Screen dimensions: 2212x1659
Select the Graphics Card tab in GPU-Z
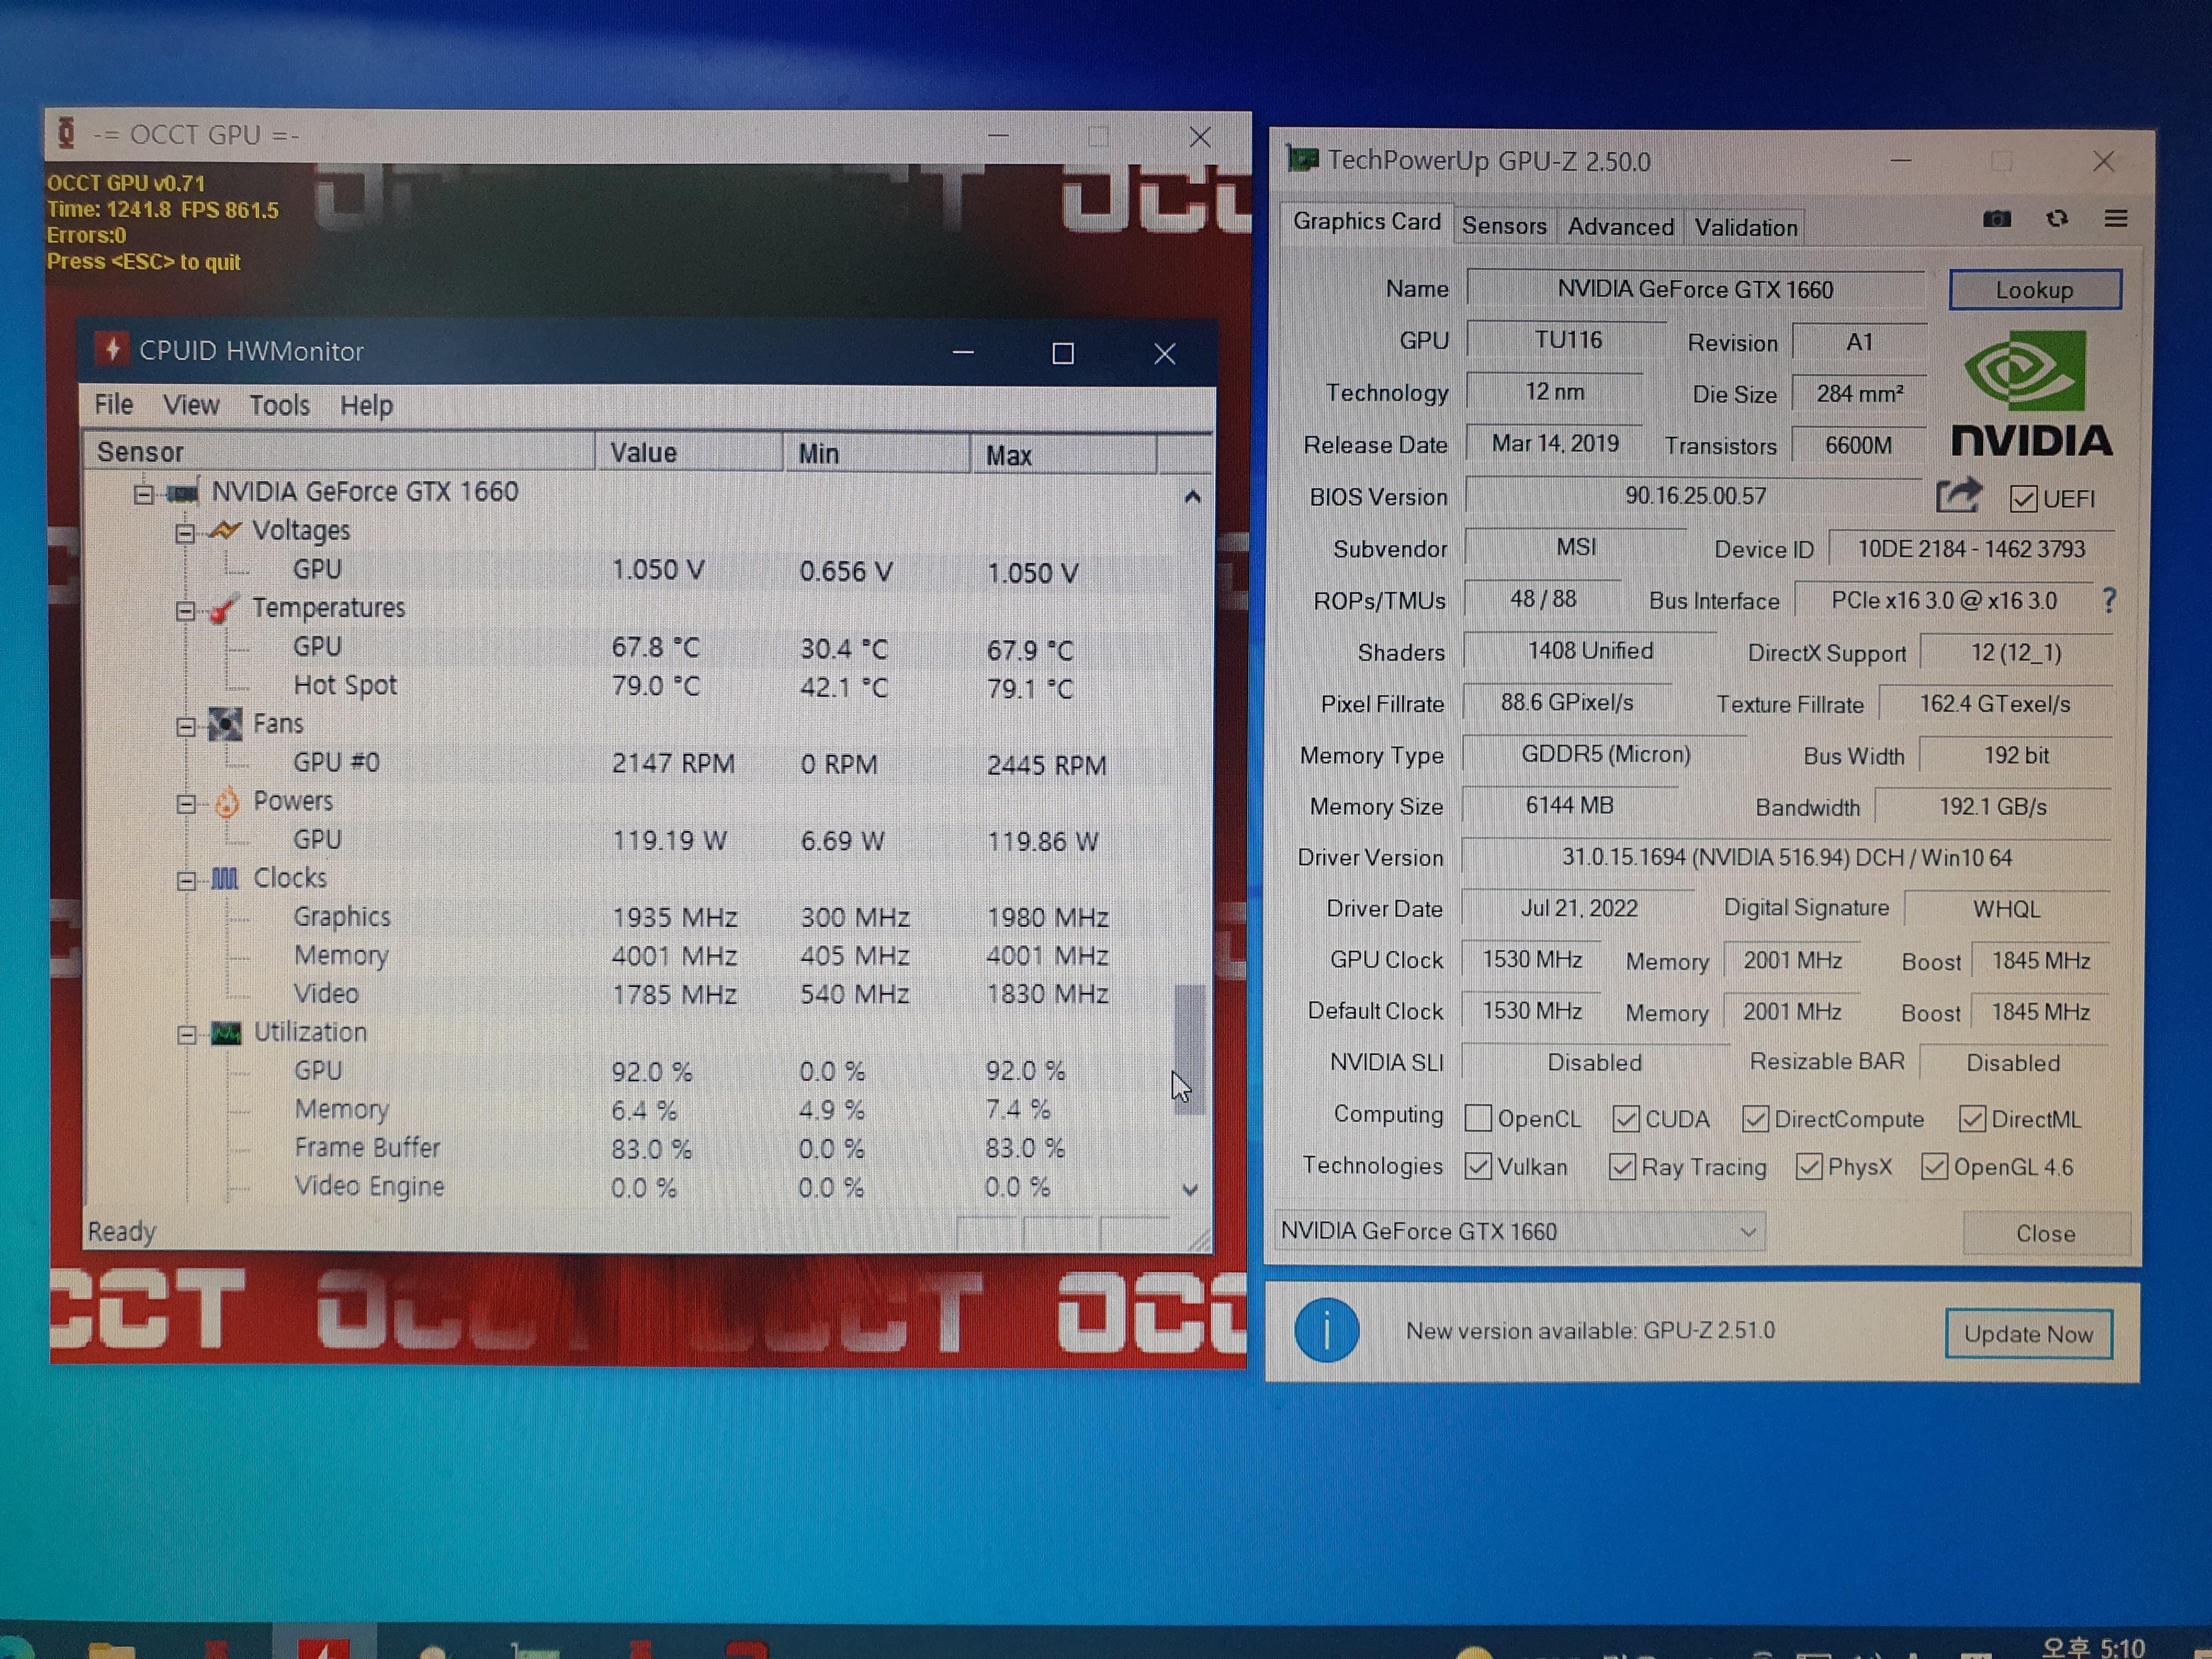1366,222
